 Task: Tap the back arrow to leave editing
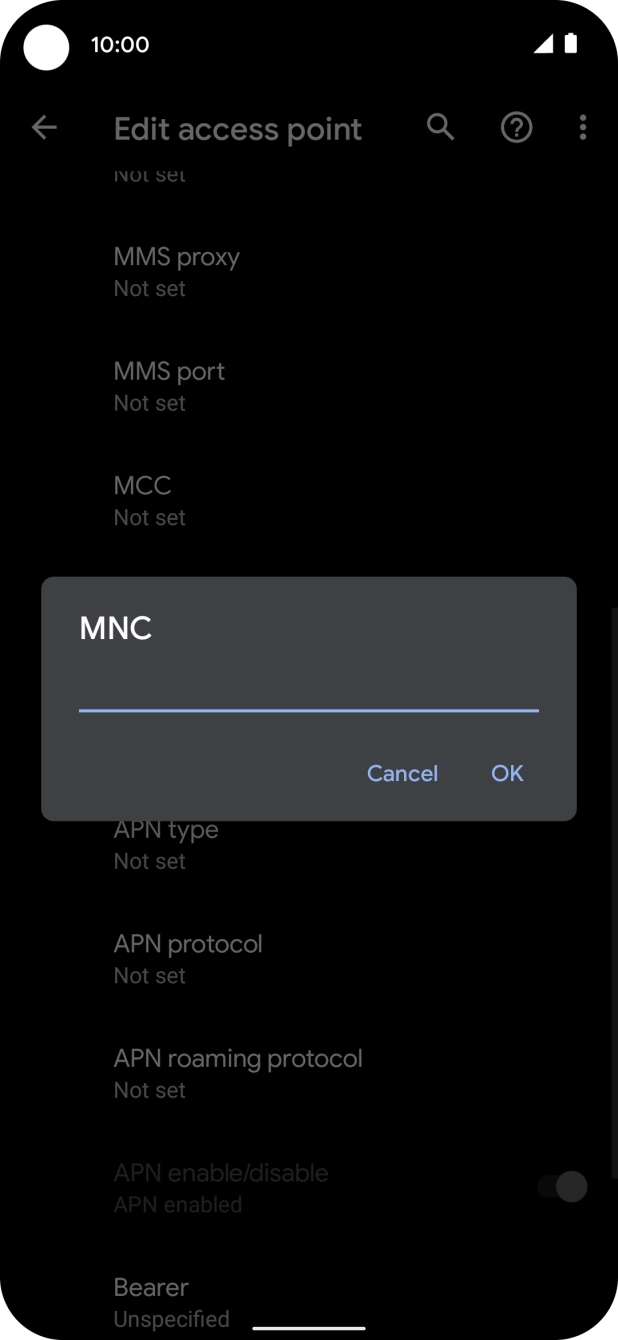tap(44, 127)
